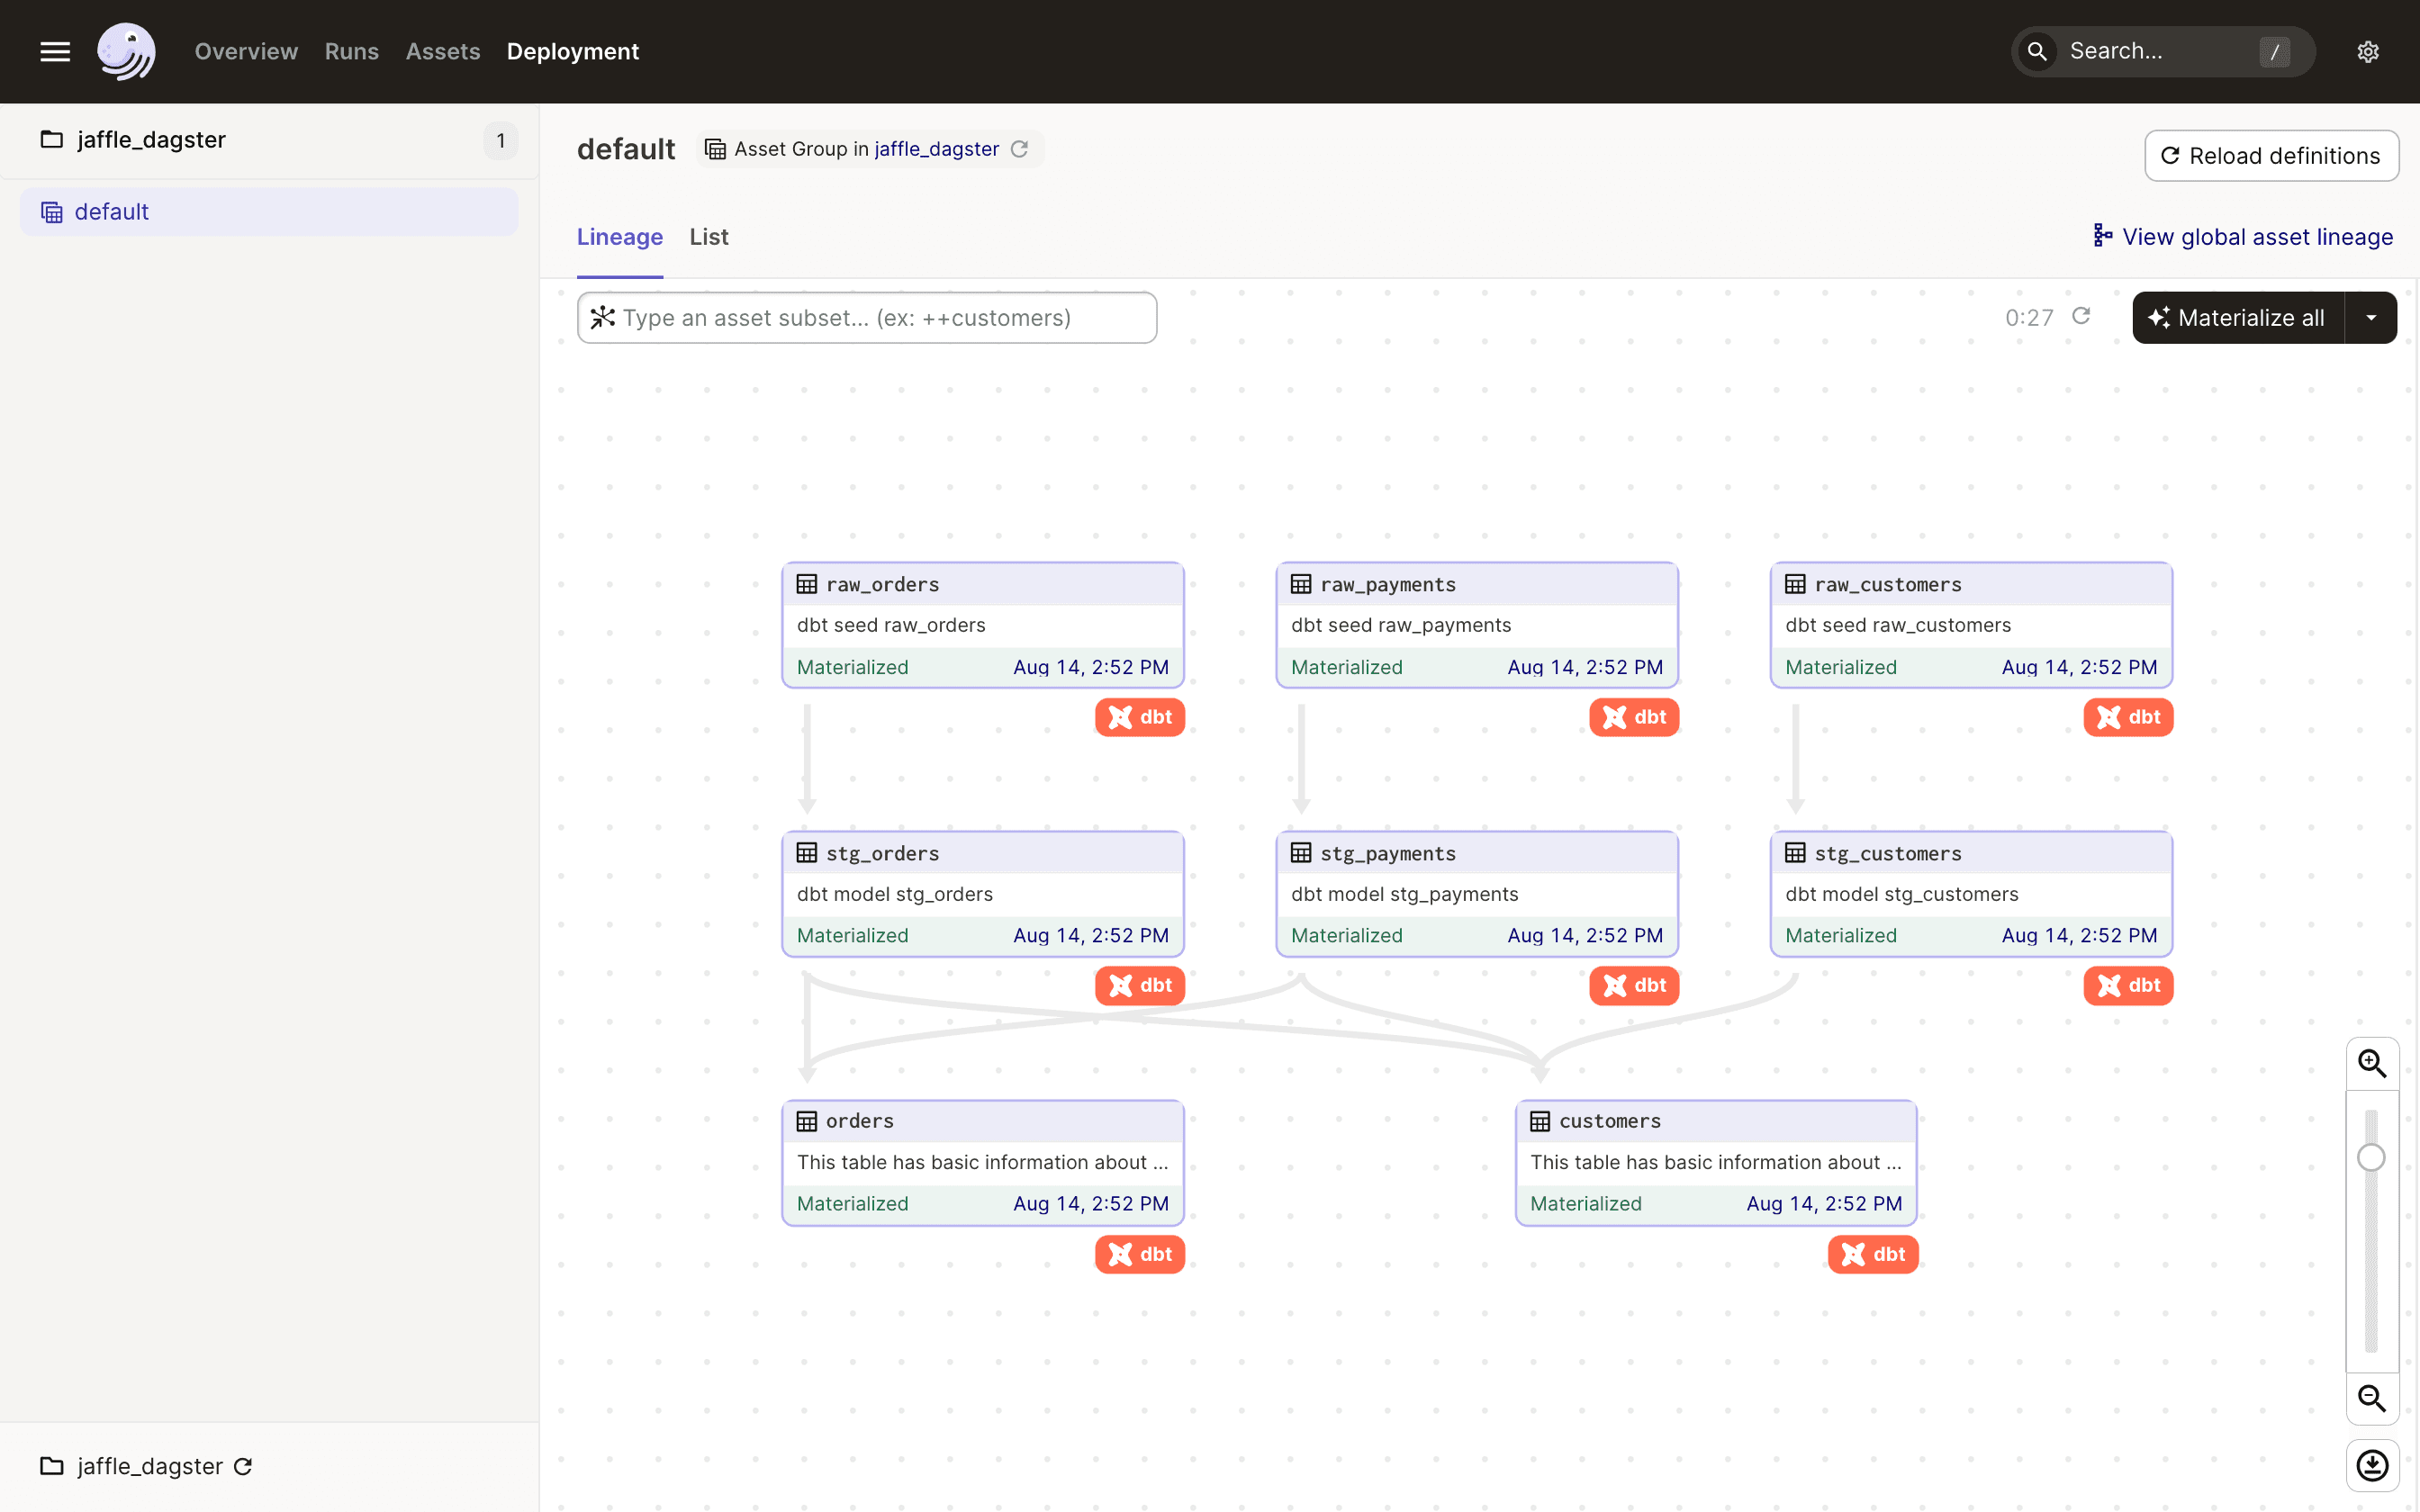
Task: Navigate to the Runs page
Action: coord(351,51)
